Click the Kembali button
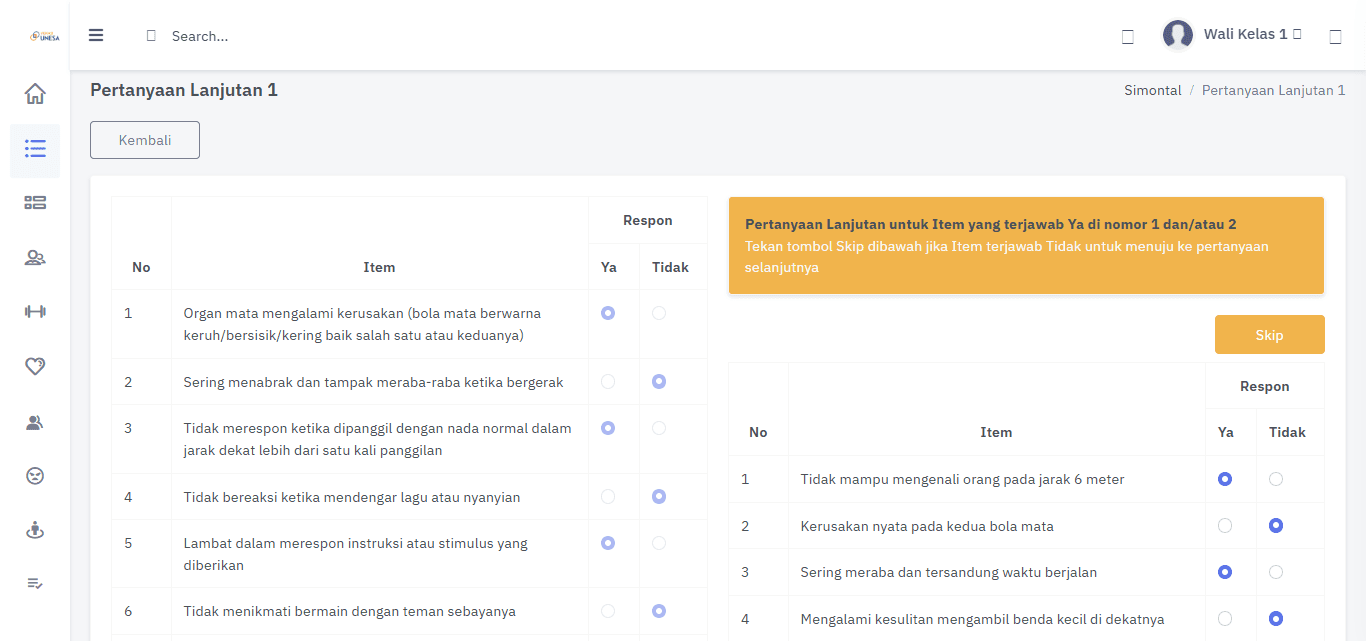1366x641 pixels. (145, 140)
